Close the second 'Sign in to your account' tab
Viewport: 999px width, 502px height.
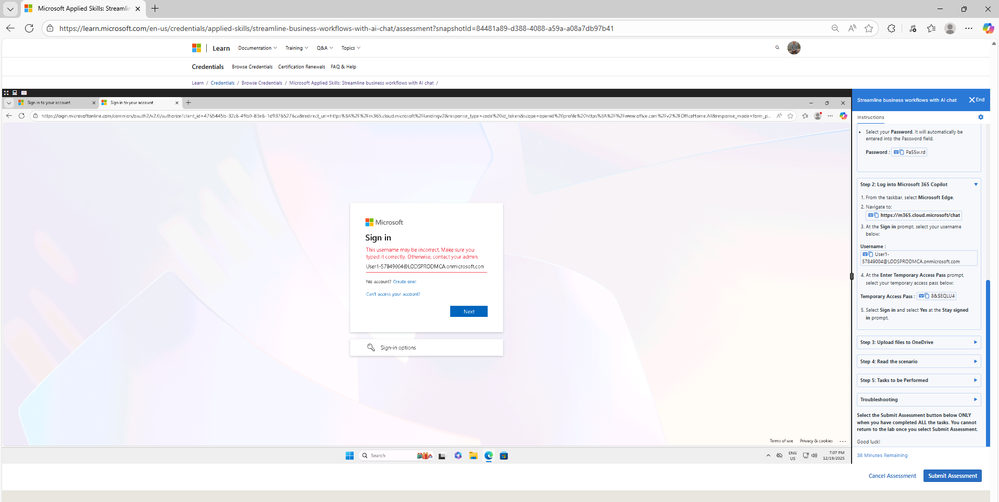(177, 103)
